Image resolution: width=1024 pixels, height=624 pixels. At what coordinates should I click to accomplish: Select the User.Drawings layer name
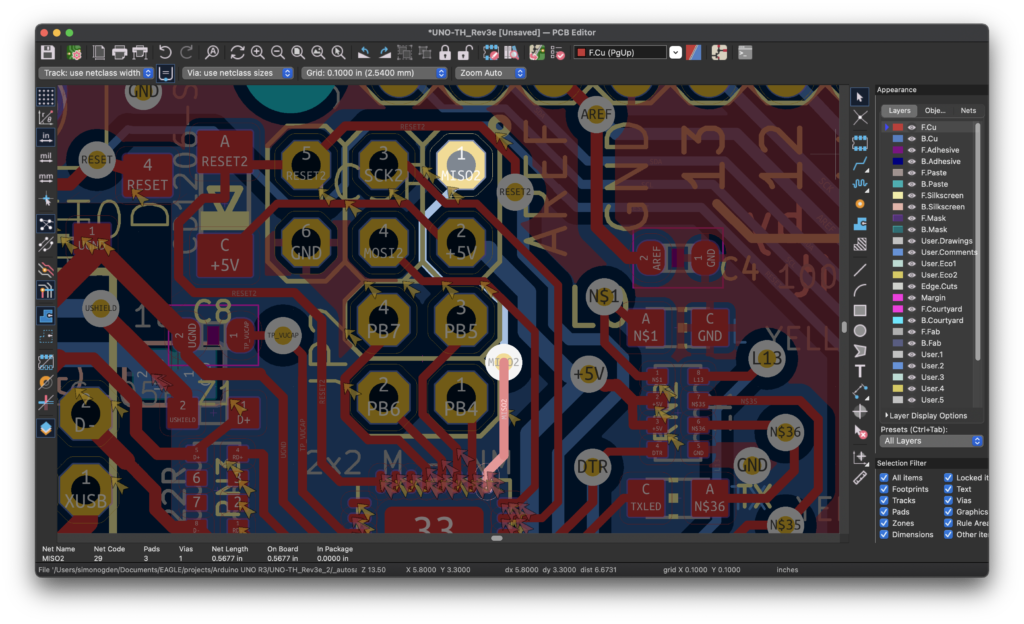[946, 242]
